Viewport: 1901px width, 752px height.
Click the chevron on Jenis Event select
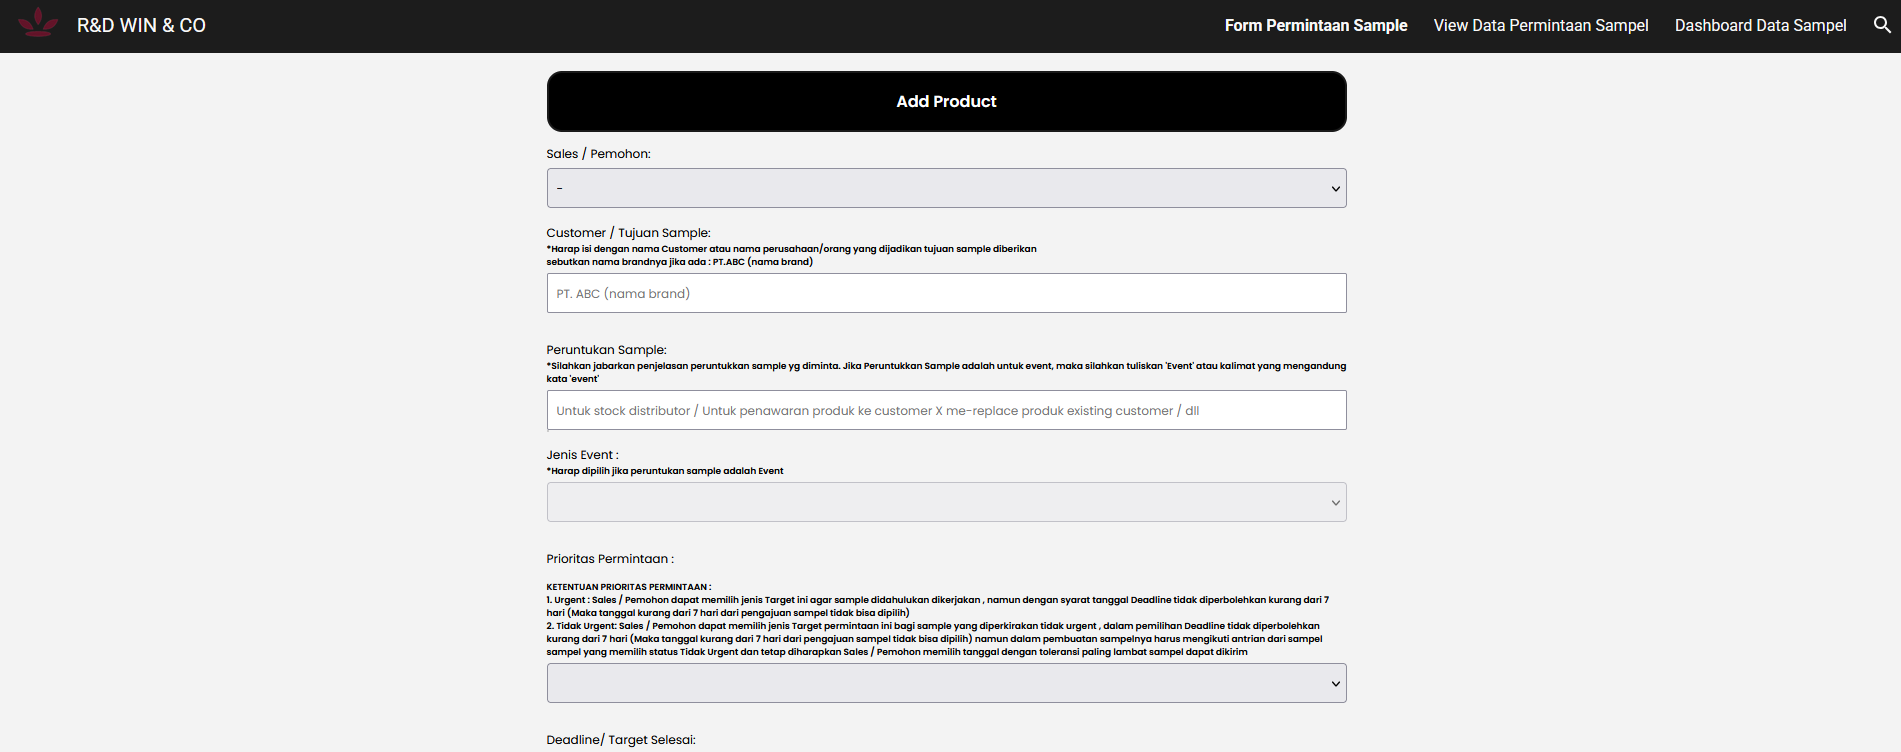(x=1335, y=503)
